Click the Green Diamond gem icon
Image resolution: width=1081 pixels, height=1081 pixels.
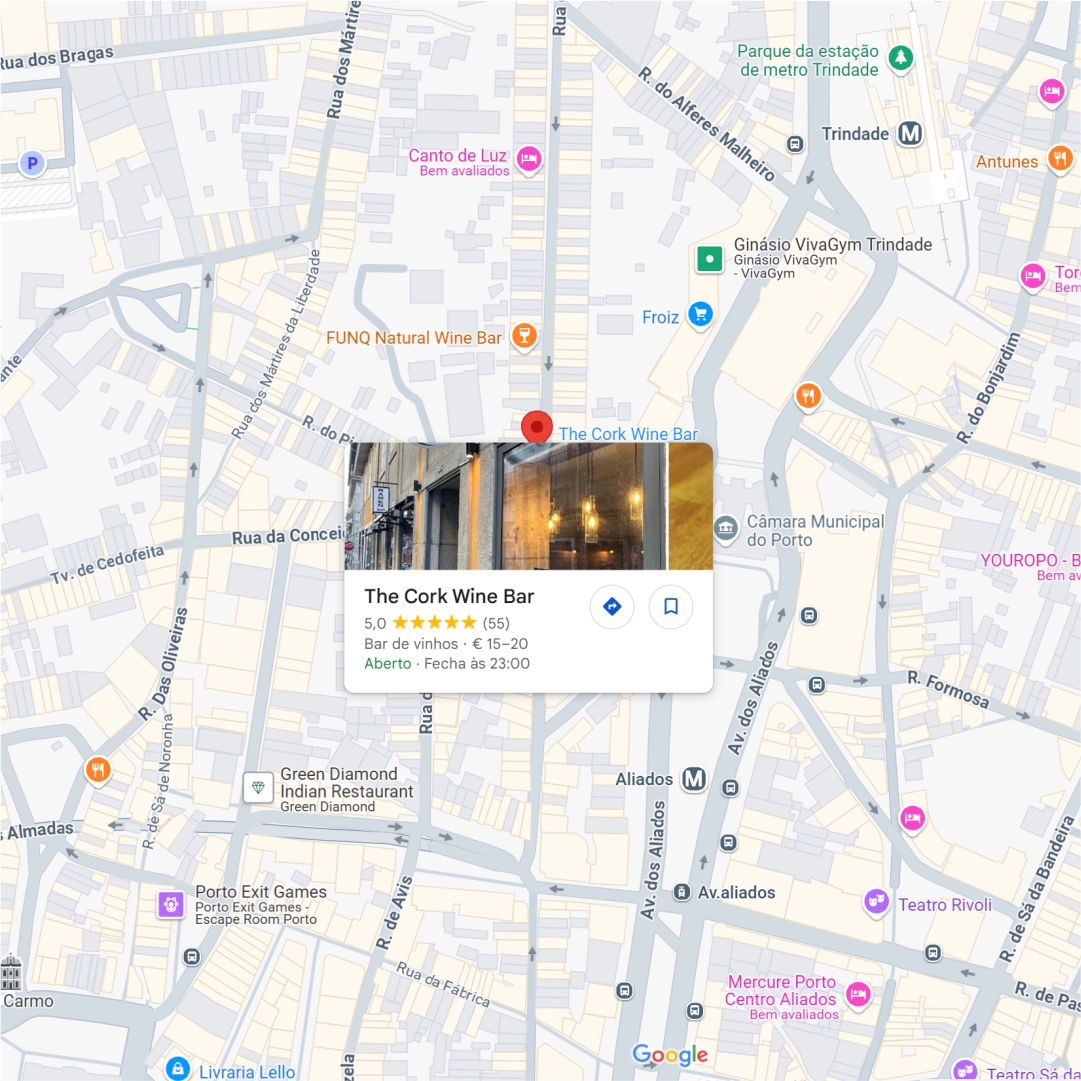click(x=258, y=787)
